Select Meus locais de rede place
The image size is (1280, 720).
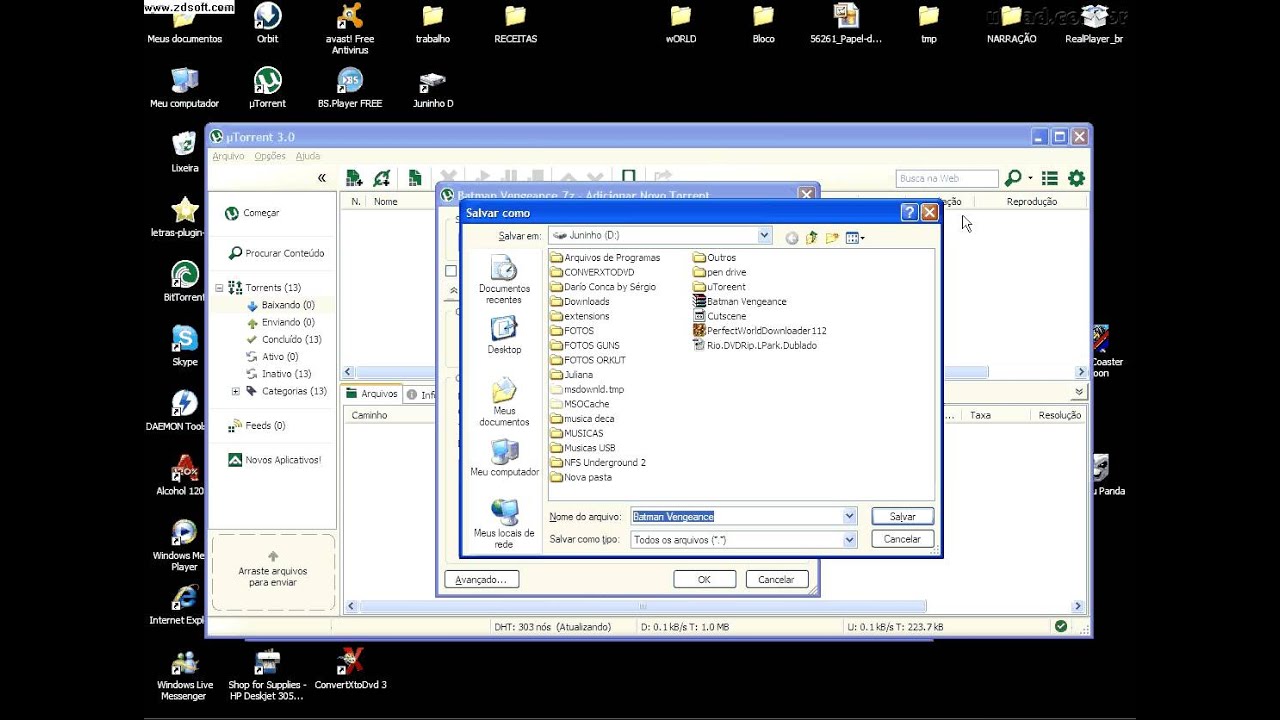pos(504,525)
